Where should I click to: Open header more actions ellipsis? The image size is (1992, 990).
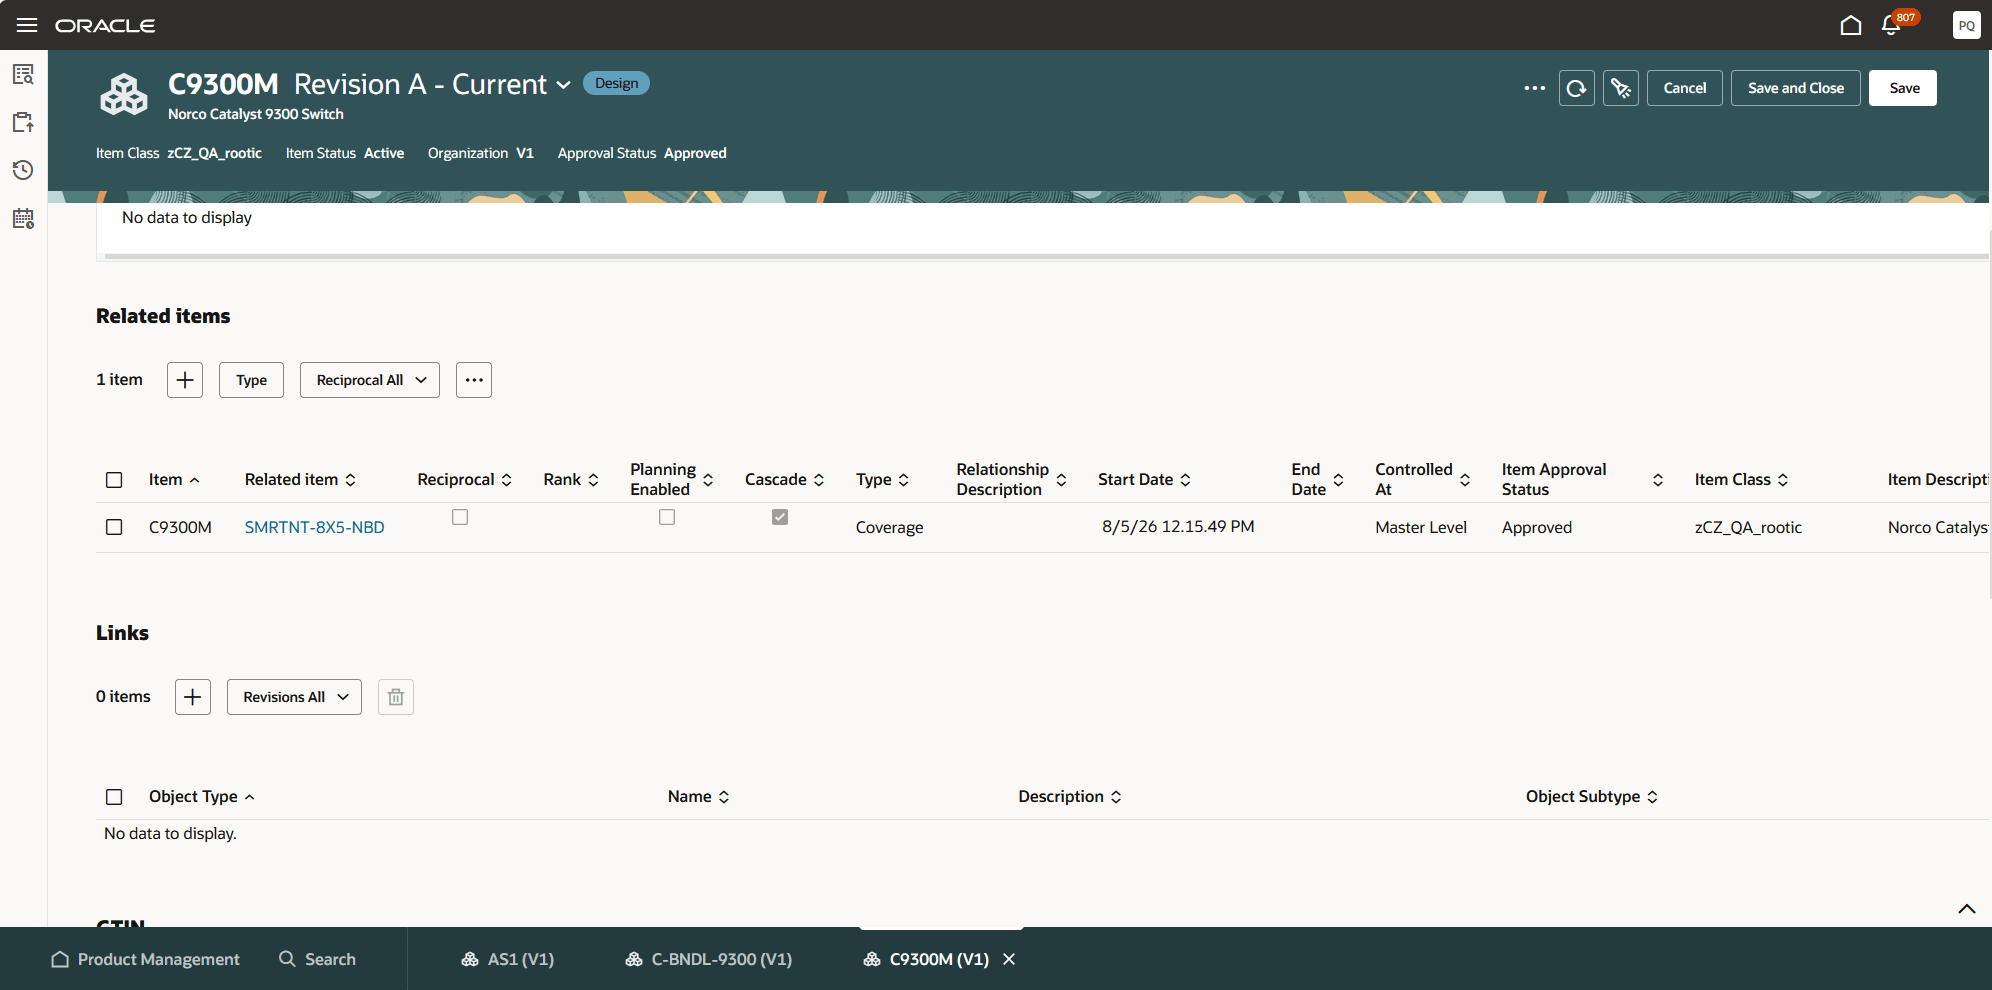point(1535,88)
